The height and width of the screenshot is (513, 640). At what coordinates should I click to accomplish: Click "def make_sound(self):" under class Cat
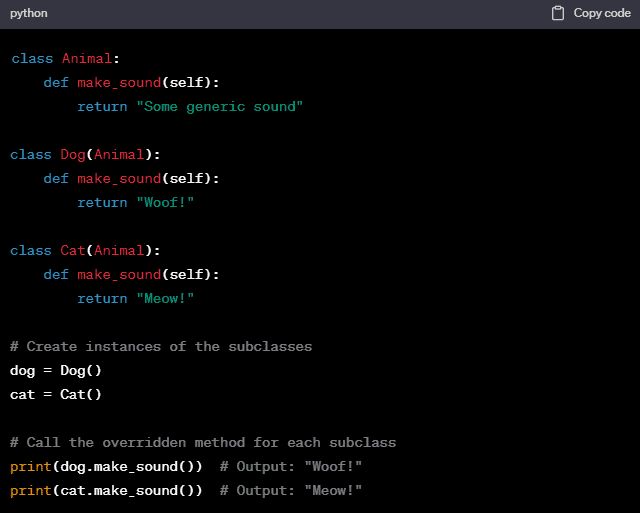[131, 274]
